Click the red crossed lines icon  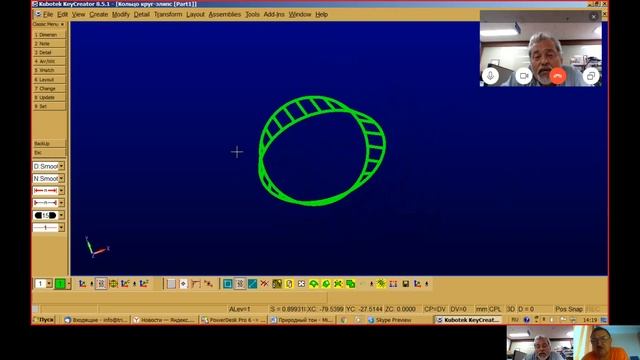coord(264,284)
